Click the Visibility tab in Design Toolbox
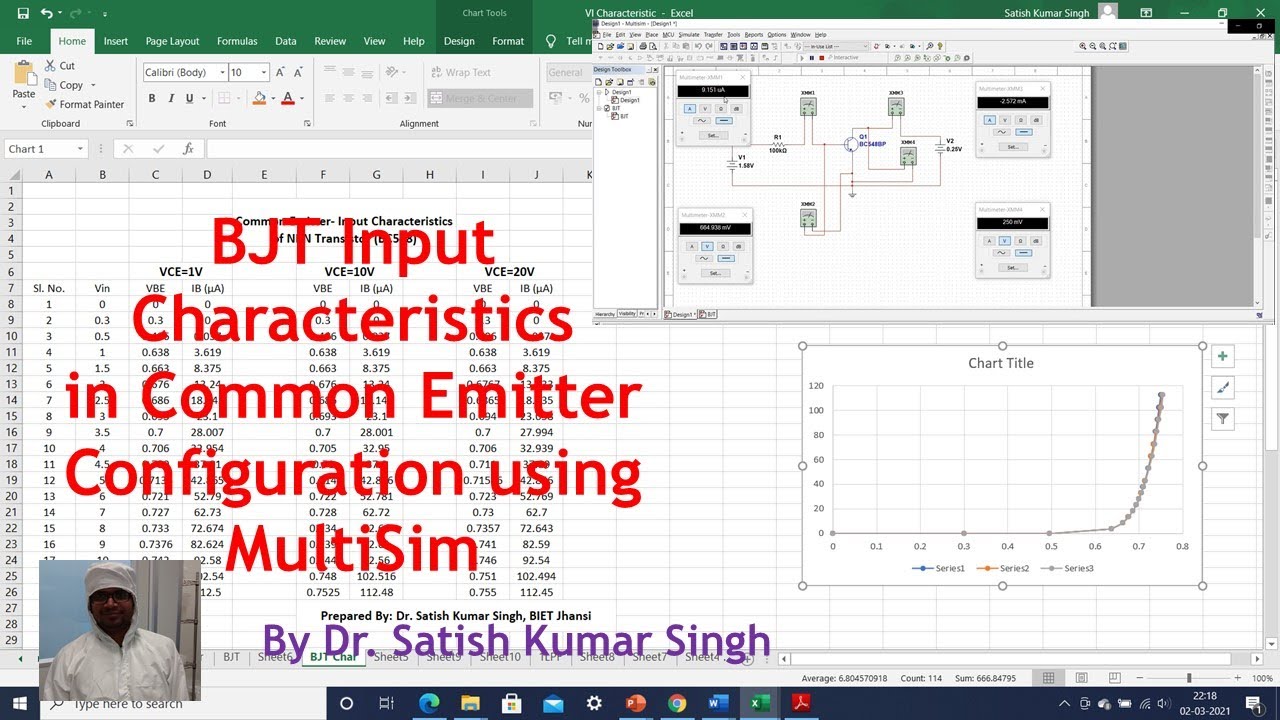The height and width of the screenshot is (720, 1280). point(627,313)
